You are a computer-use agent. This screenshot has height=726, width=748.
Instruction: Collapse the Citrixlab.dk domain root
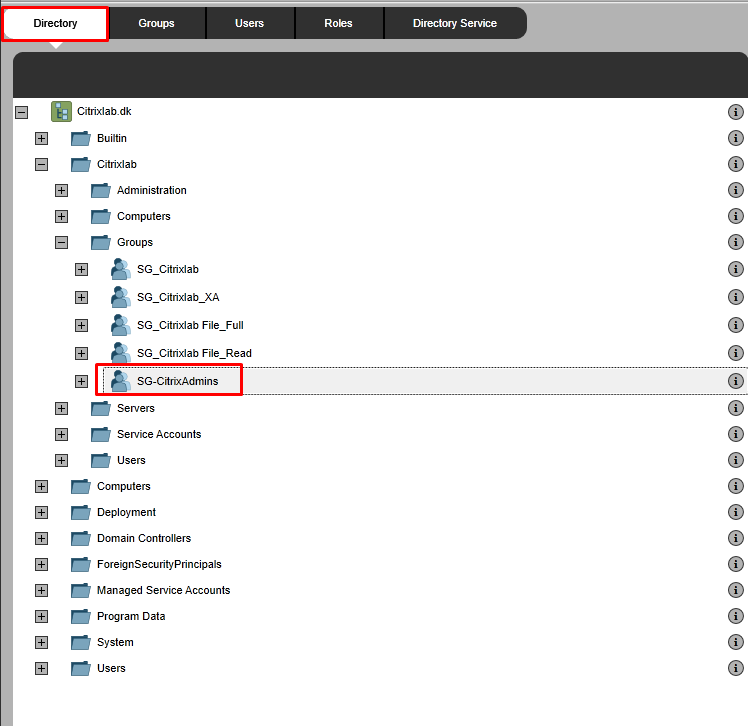21,112
